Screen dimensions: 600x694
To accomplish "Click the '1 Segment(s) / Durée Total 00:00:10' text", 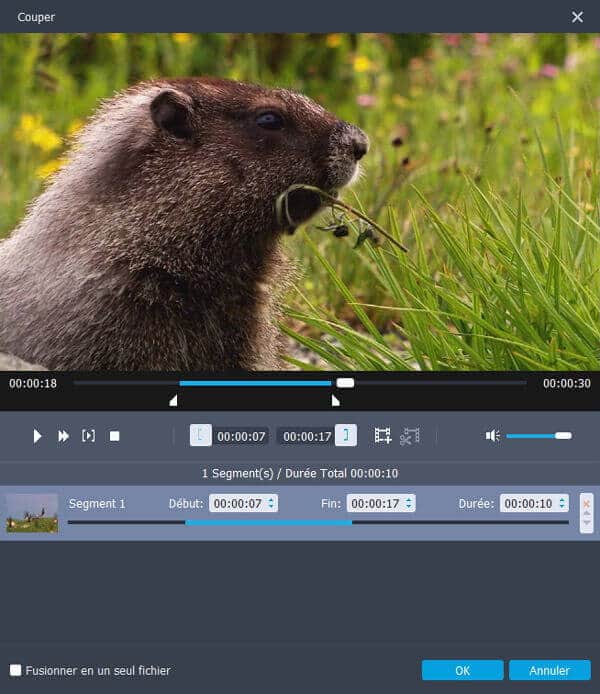I will tap(300, 474).
